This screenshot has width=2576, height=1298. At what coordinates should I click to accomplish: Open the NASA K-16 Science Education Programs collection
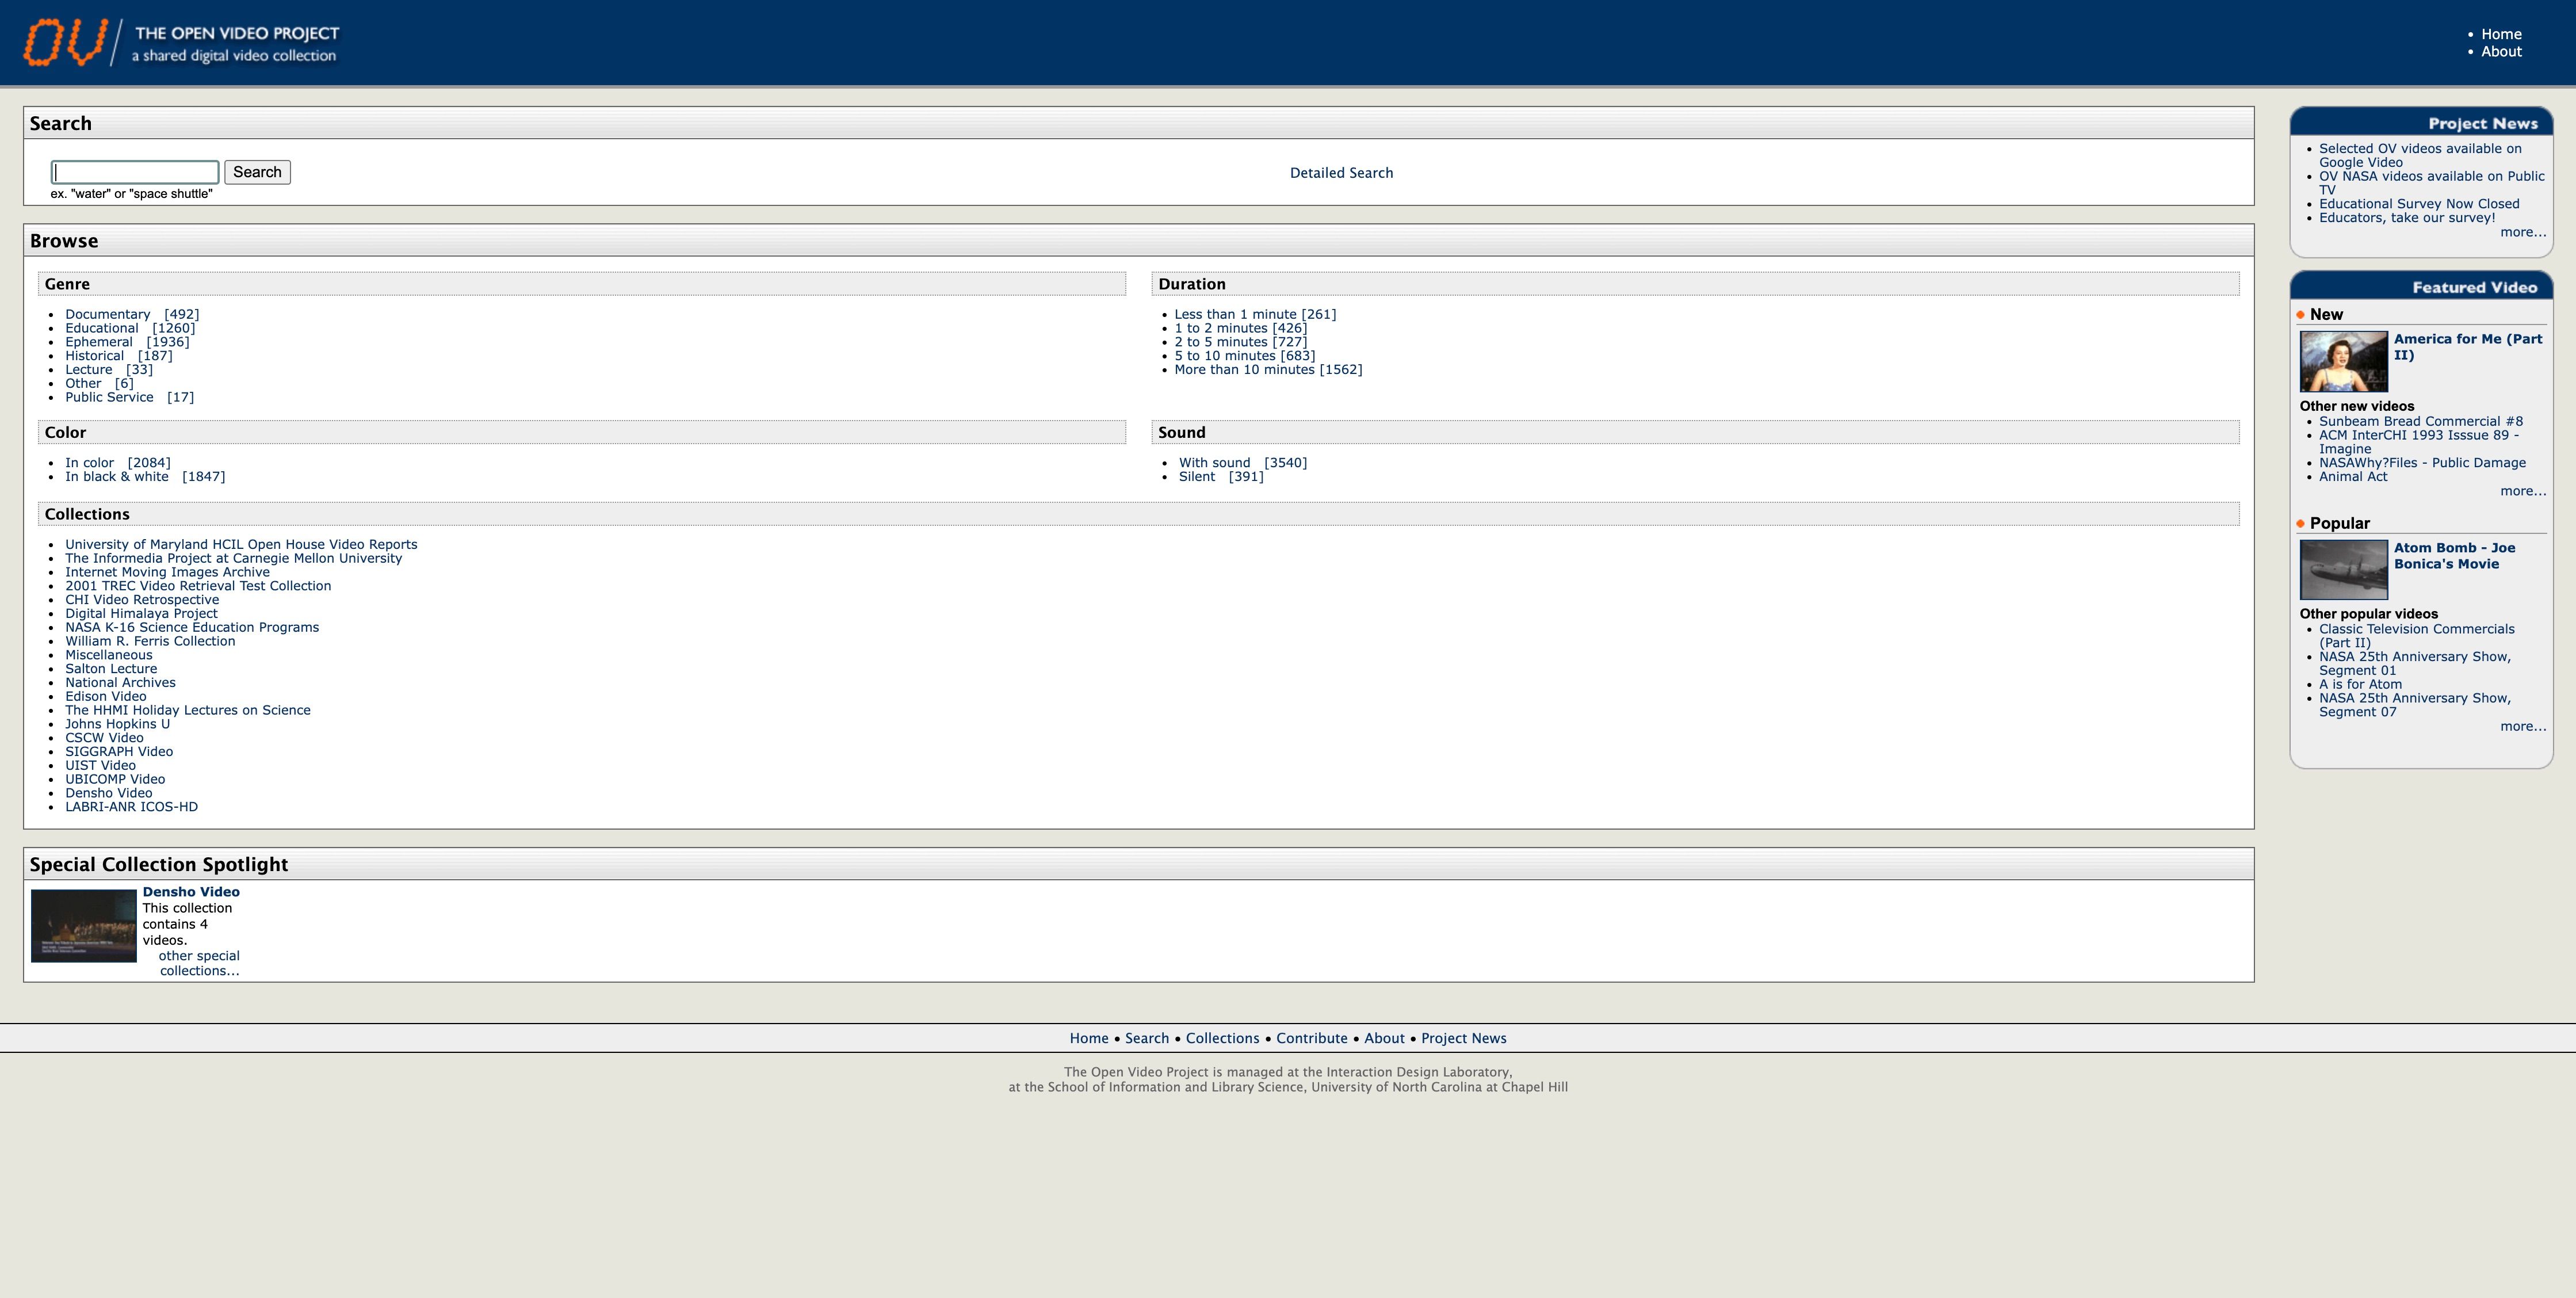coord(192,628)
